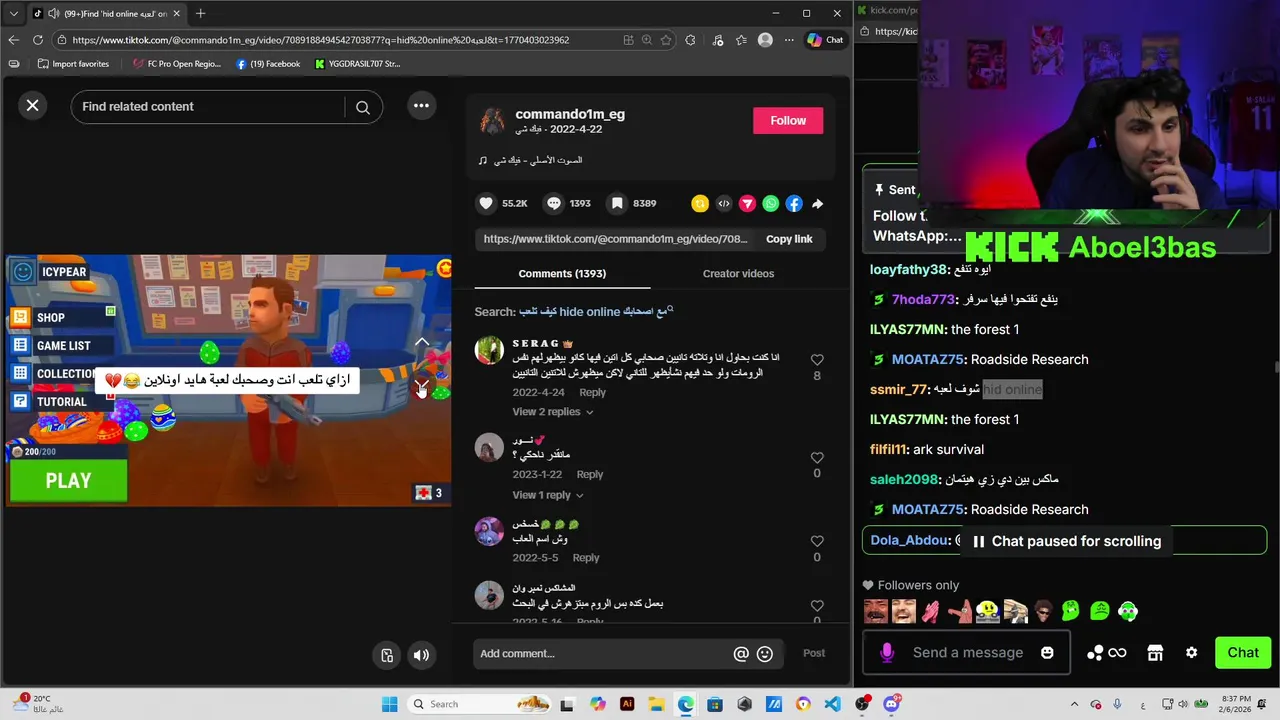Open (19) Facebook bookmark
1280x720 pixels.
[x=268, y=64]
